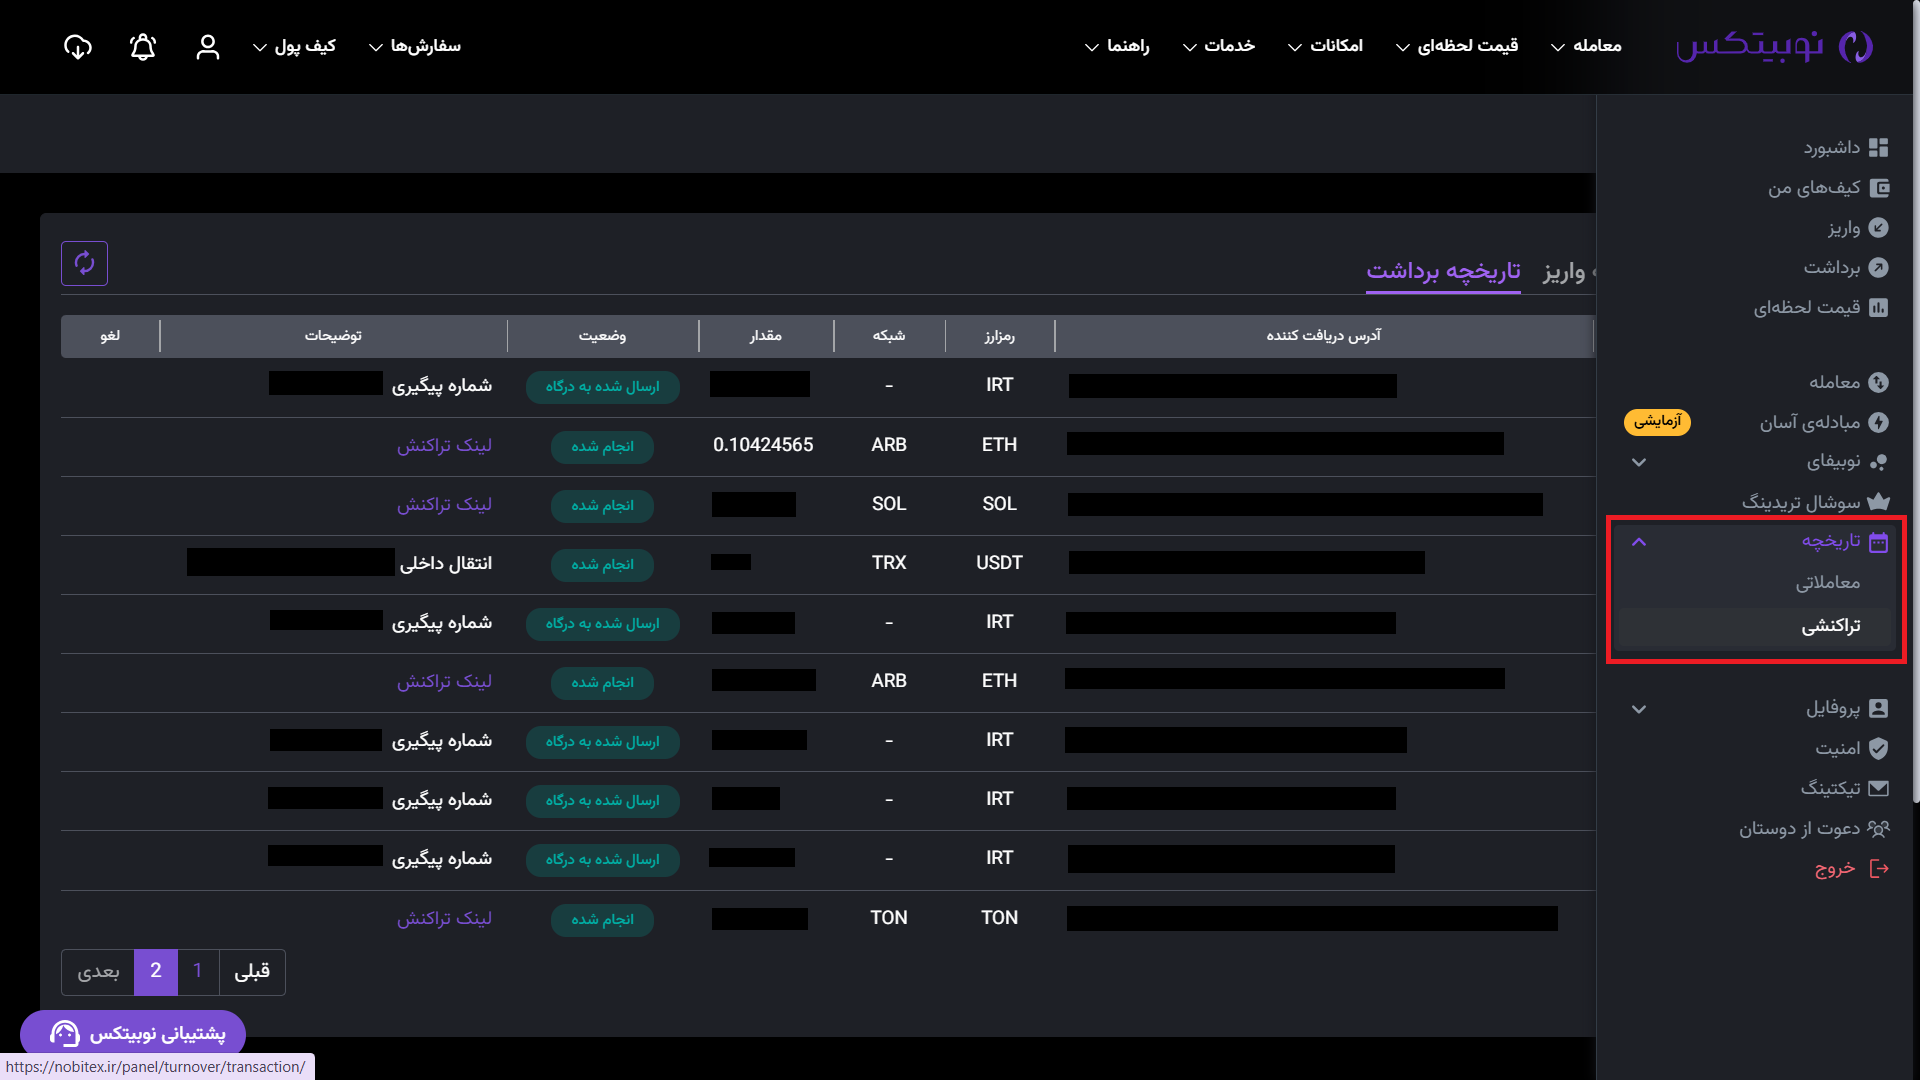Screen dimensions: 1920x1080
Task: Open the download app cloud icon
Action: click(x=78, y=46)
